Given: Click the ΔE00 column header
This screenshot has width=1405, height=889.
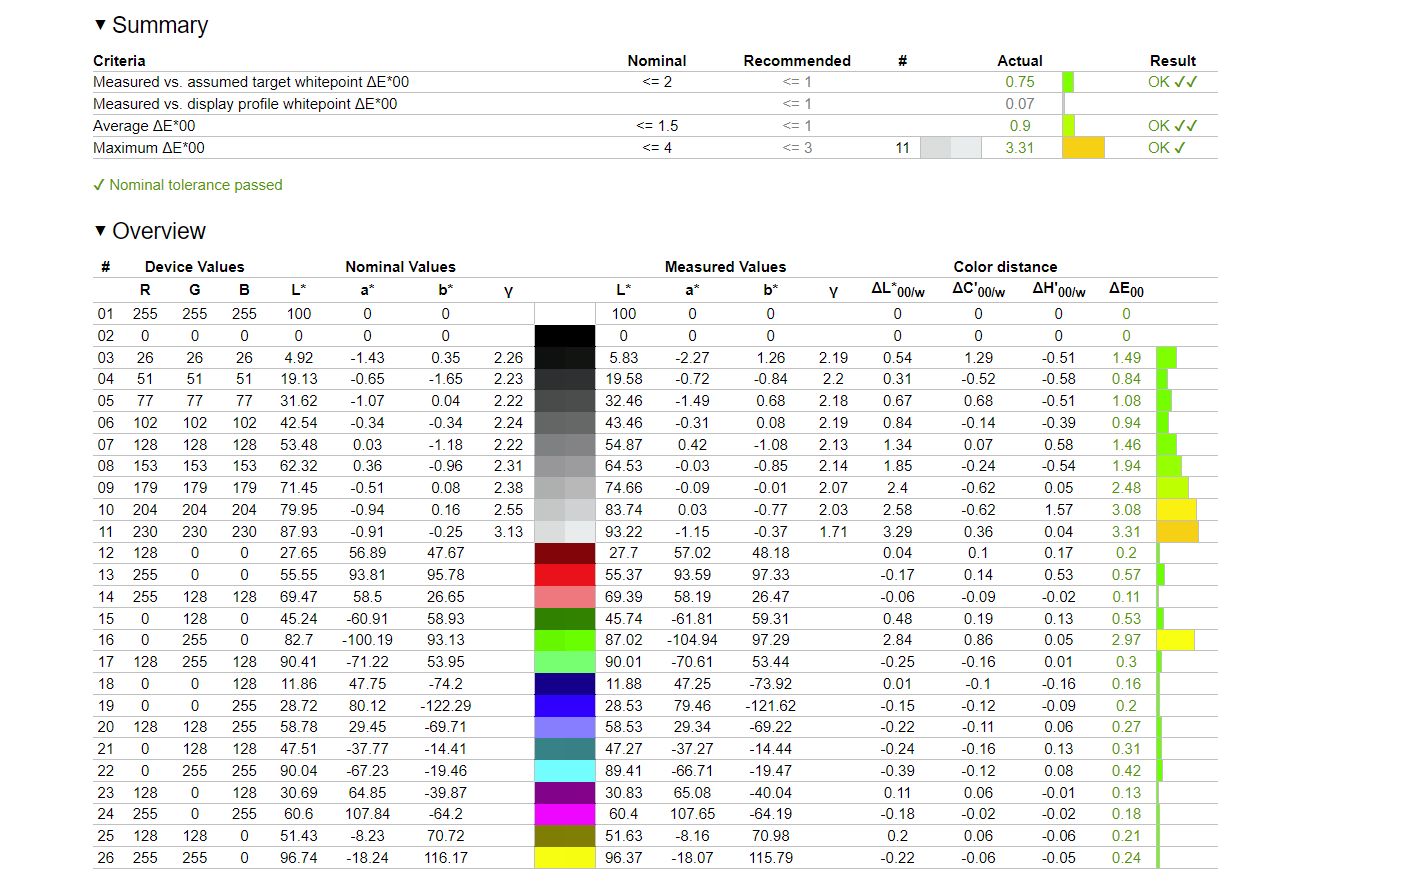Looking at the screenshot, I should (x=1126, y=290).
